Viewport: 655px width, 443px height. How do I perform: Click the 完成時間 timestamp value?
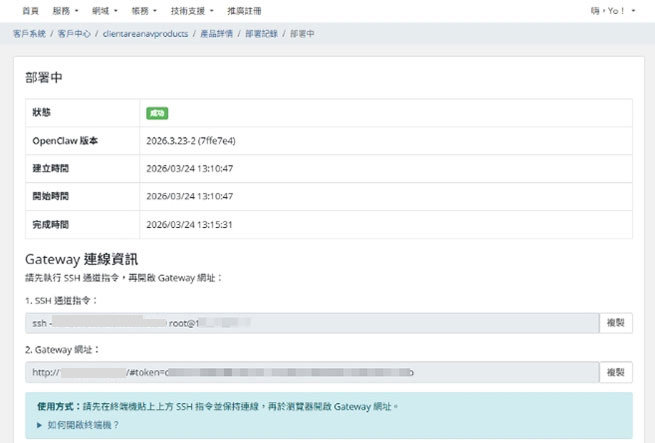tap(189, 224)
